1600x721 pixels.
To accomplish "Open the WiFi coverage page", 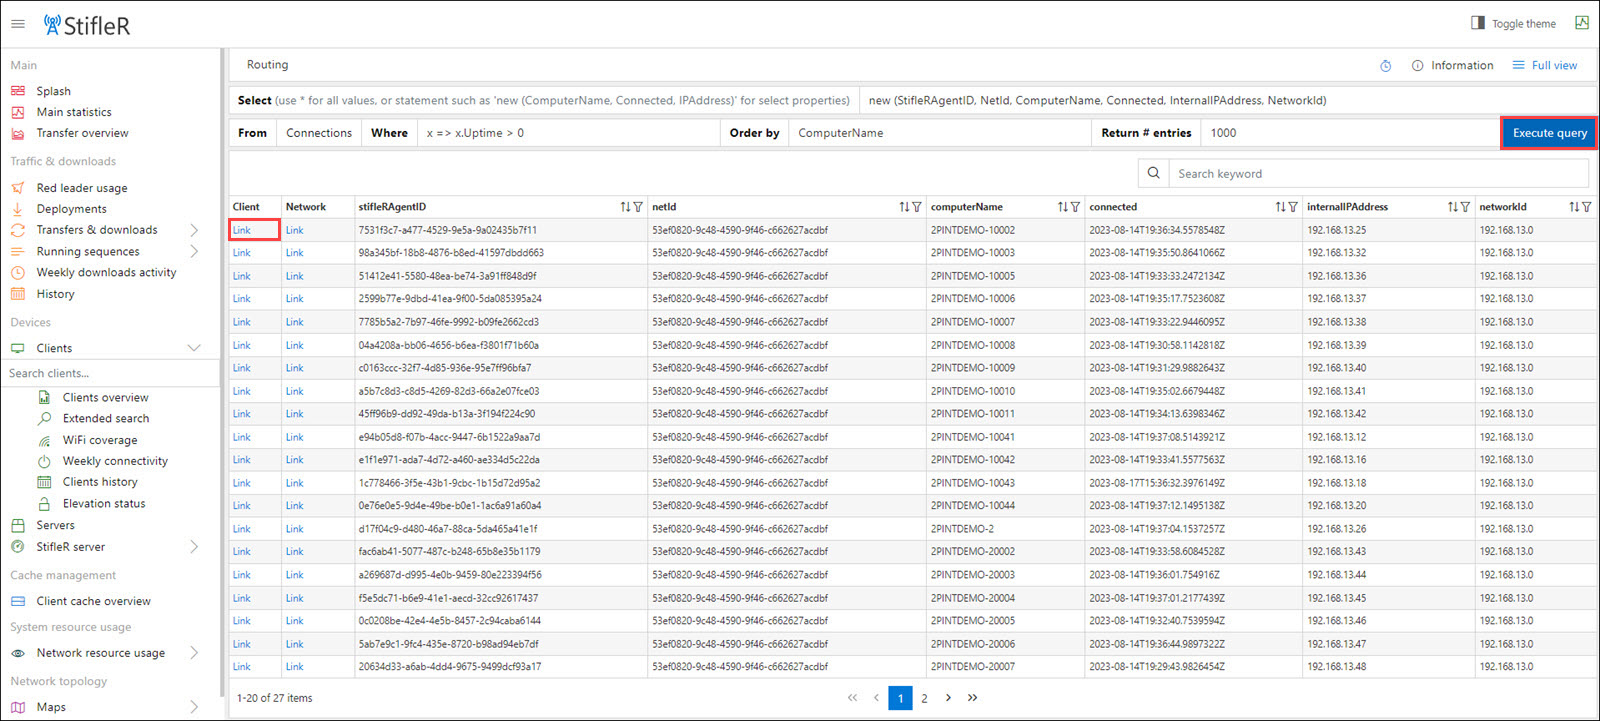I will click(x=99, y=440).
